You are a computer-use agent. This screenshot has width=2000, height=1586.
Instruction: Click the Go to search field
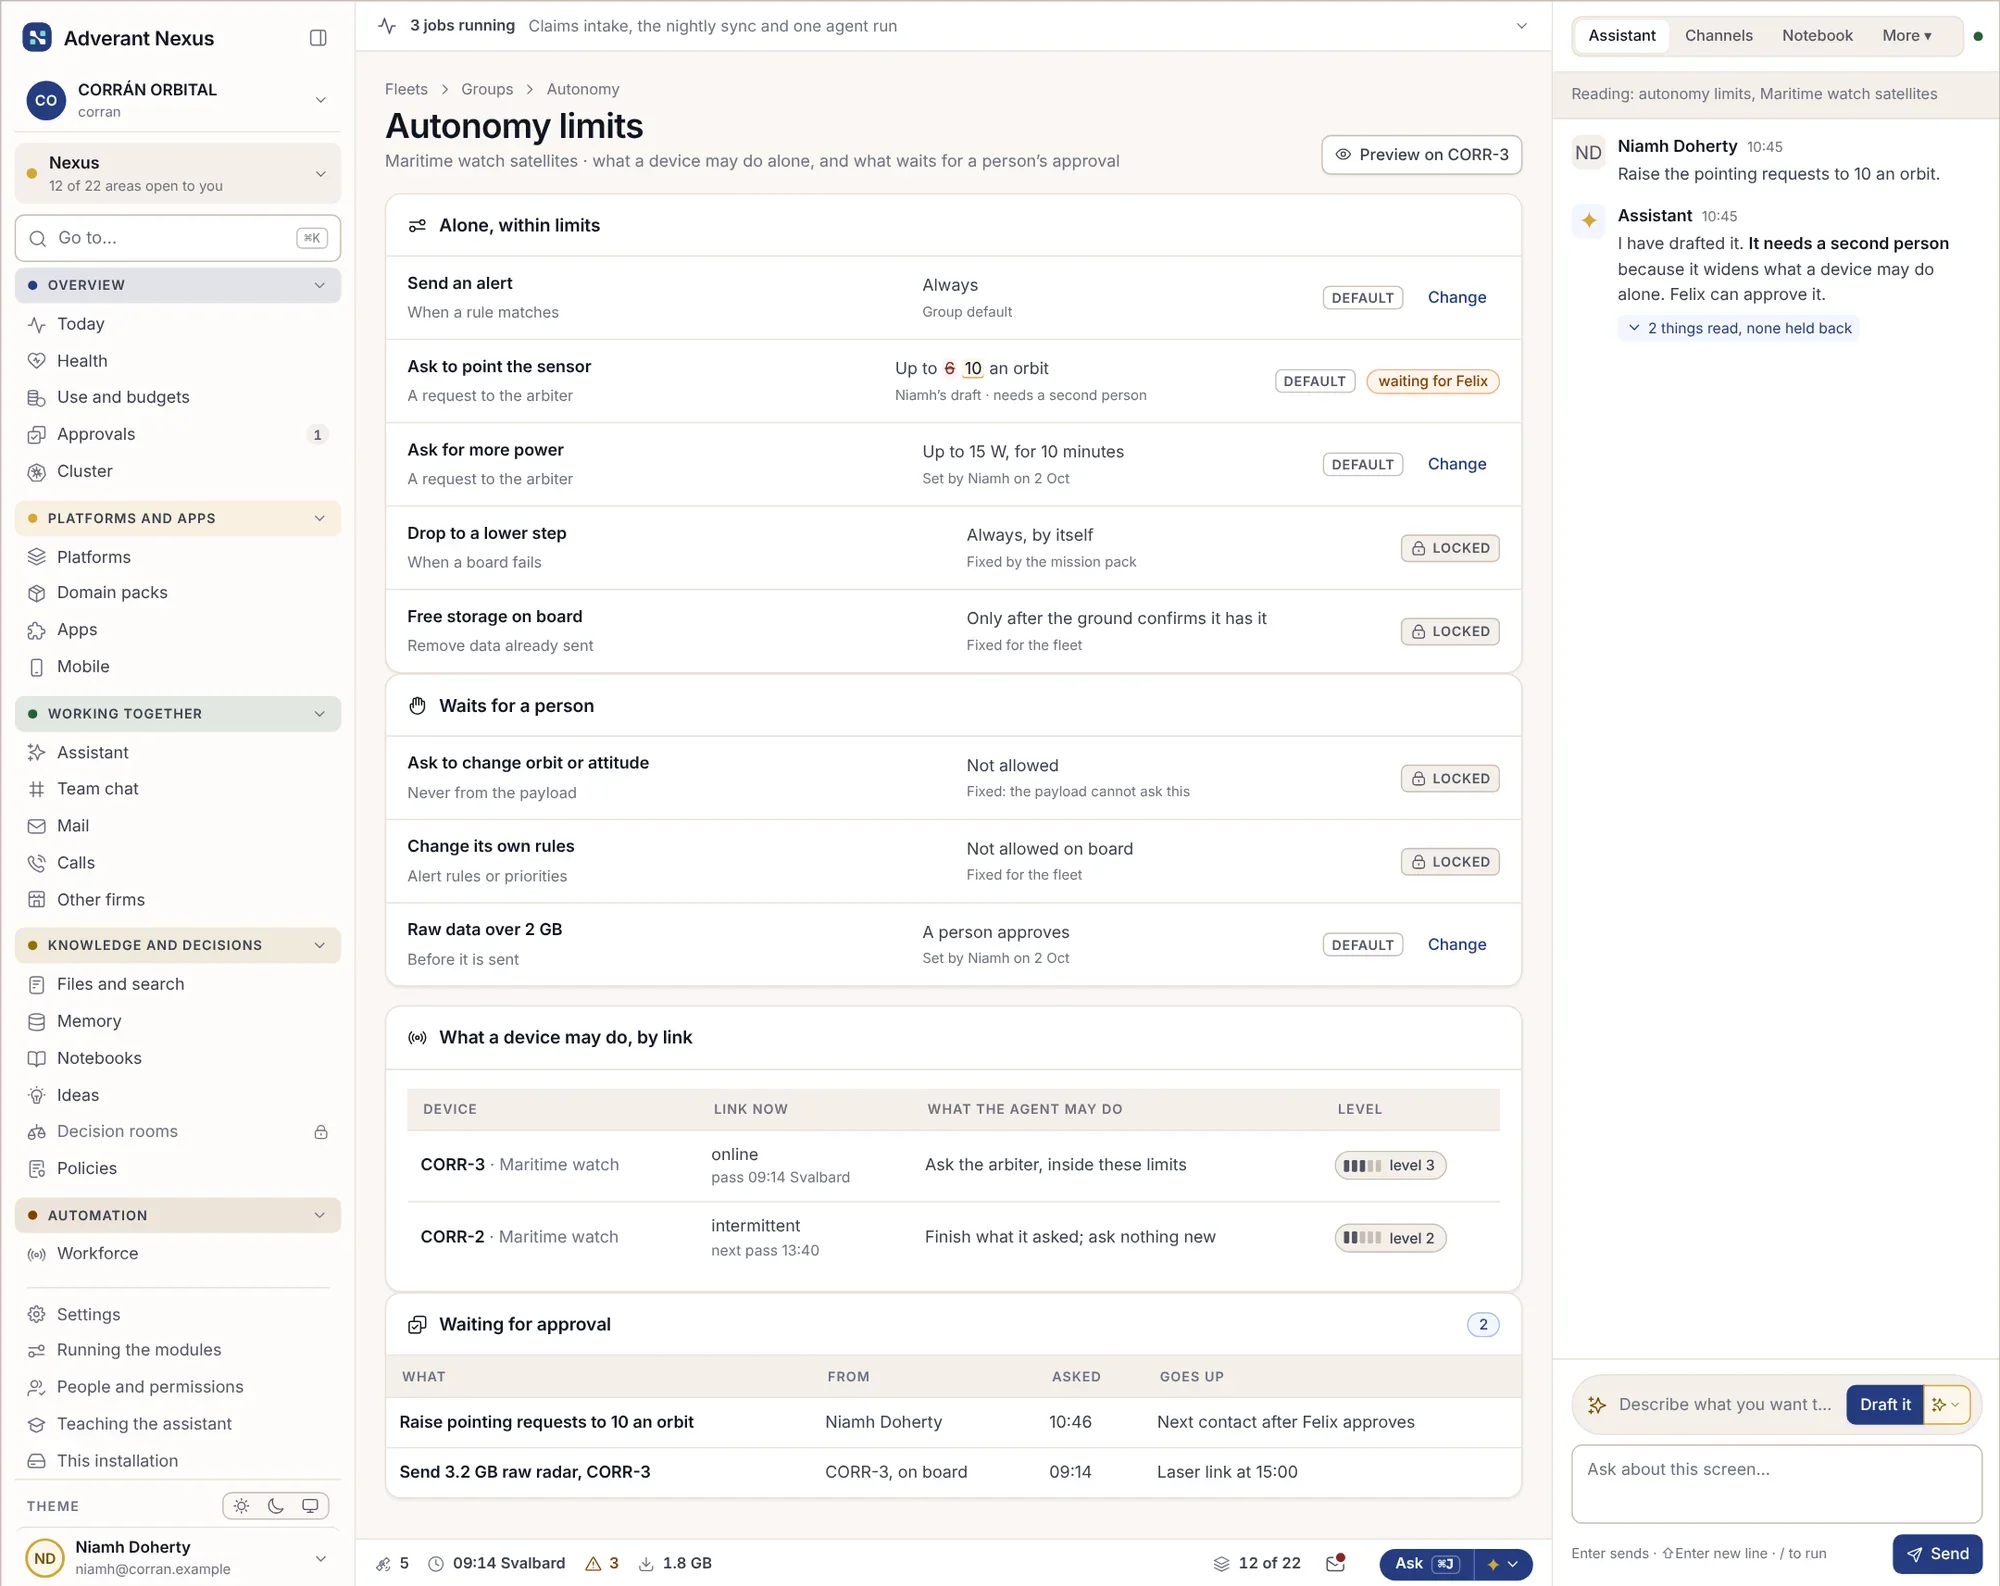[x=178, y=238]
